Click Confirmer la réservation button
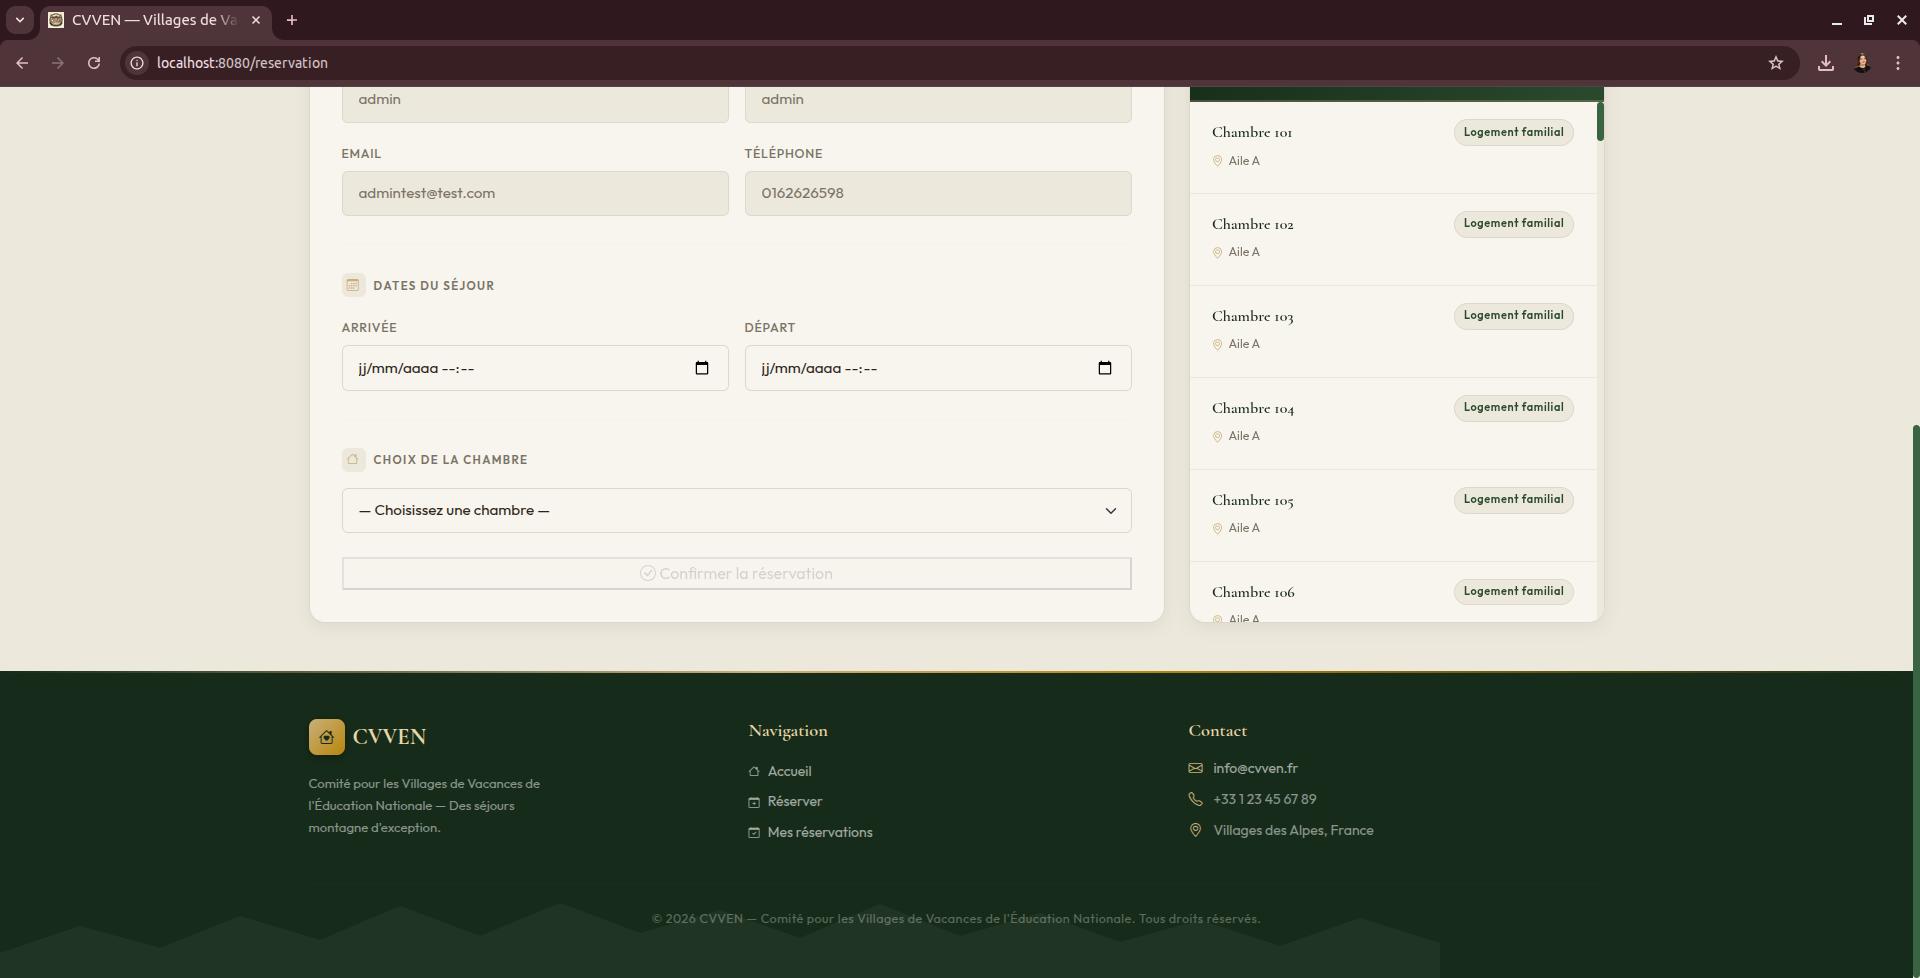 (736, 574)
